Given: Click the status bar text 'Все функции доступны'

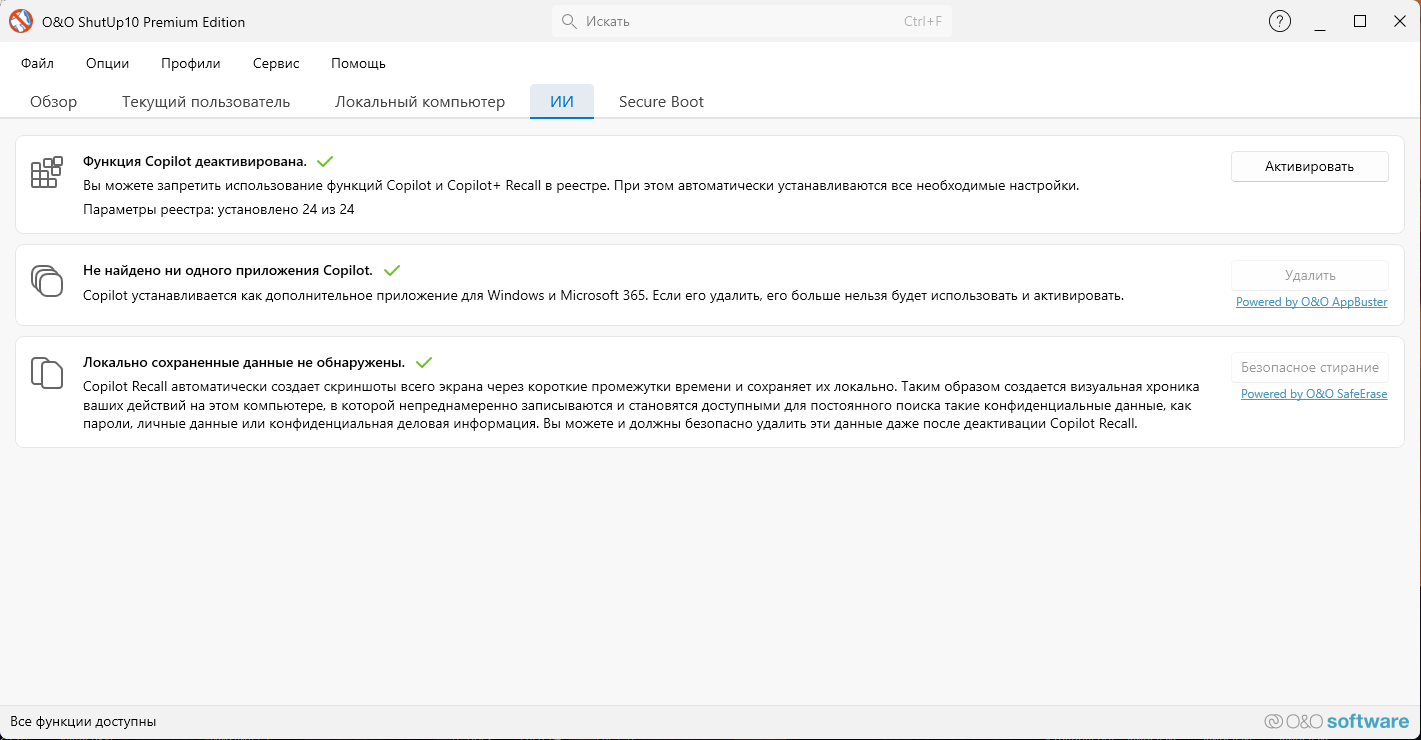Looking at the screenshot, I should point(83,721).
